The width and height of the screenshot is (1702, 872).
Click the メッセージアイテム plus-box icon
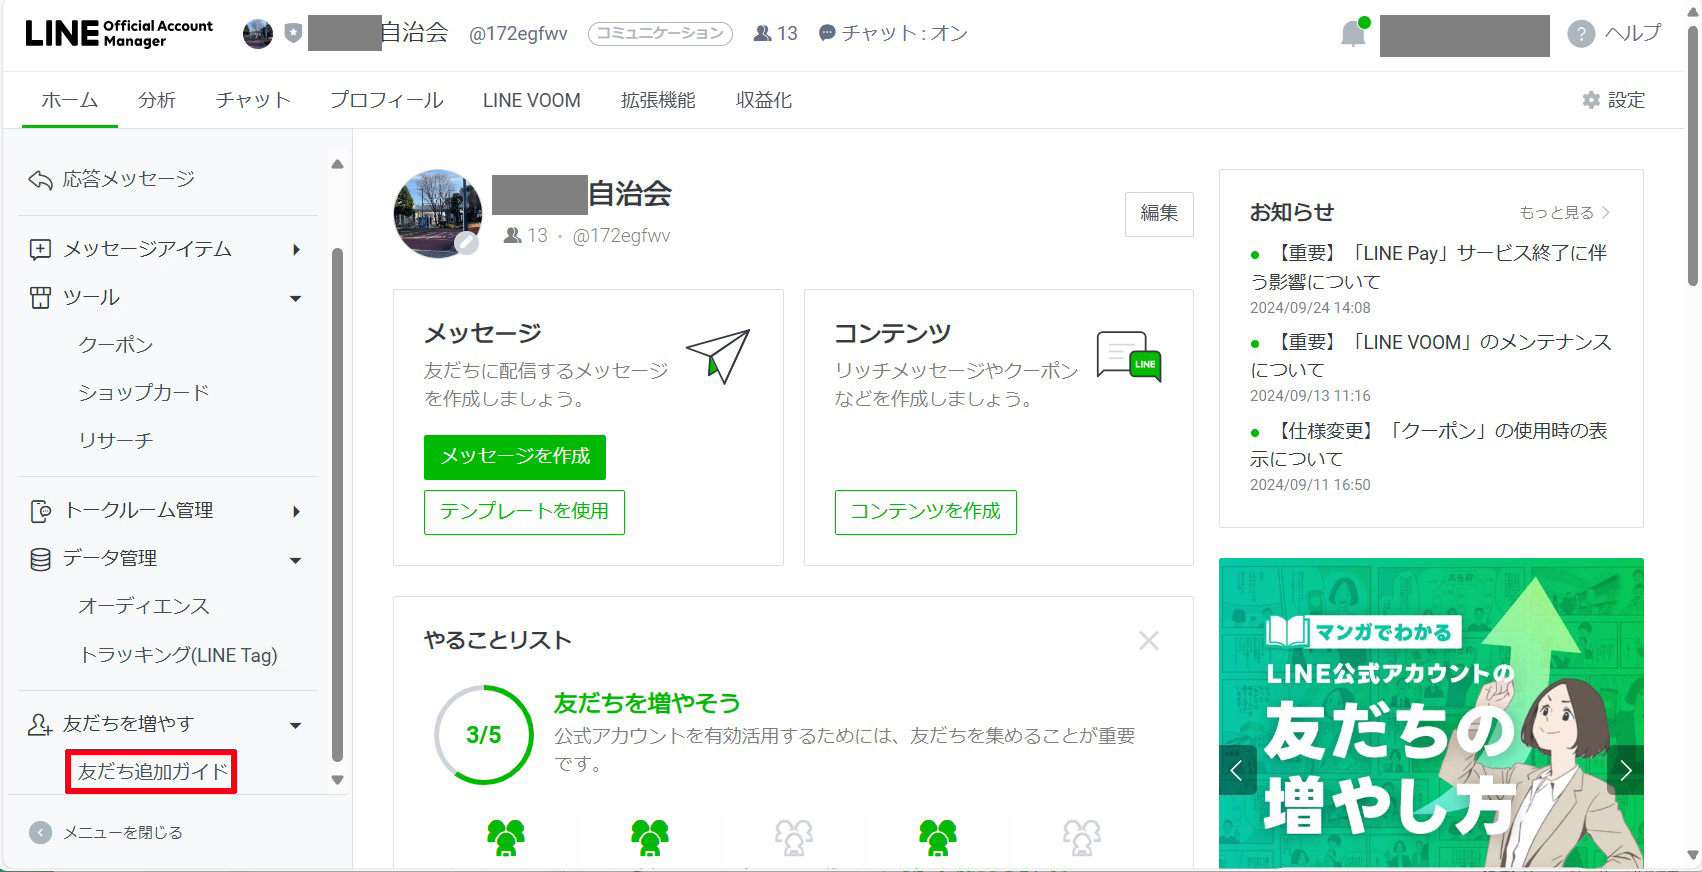click(40, 249)
